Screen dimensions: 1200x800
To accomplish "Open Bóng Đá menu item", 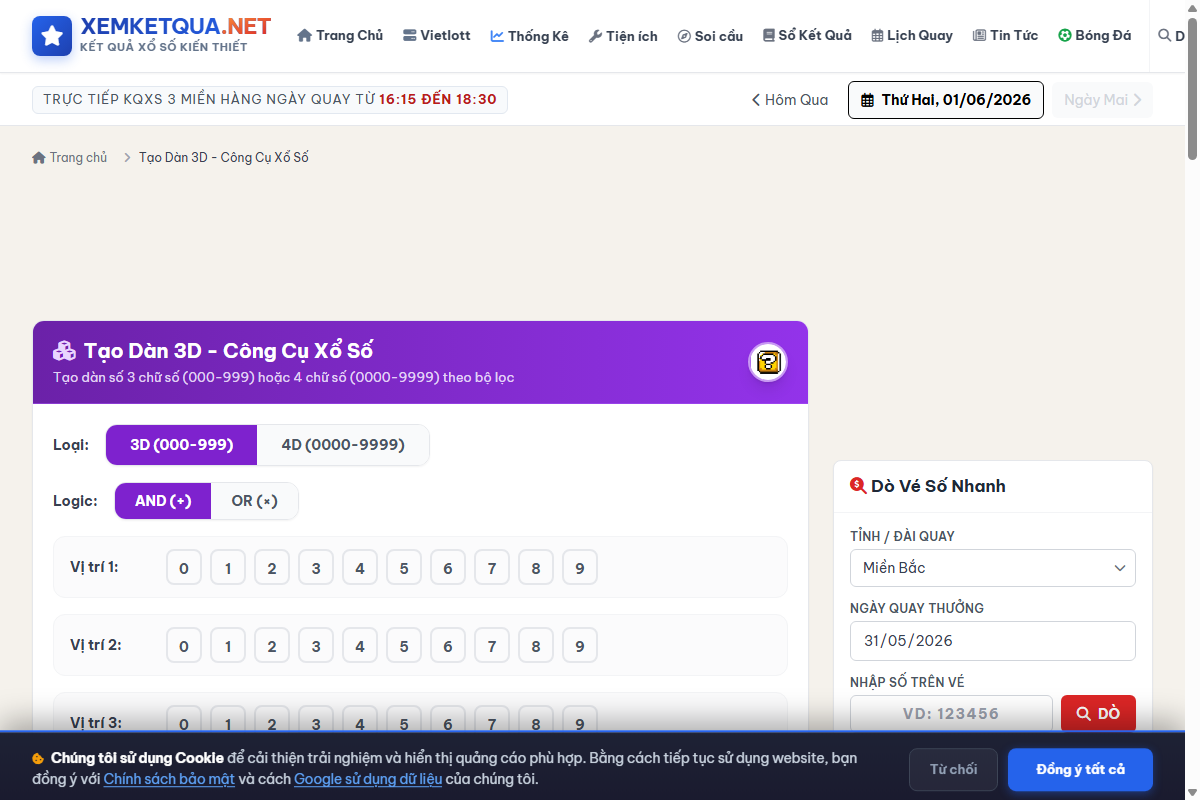I will click(1094, 36).
